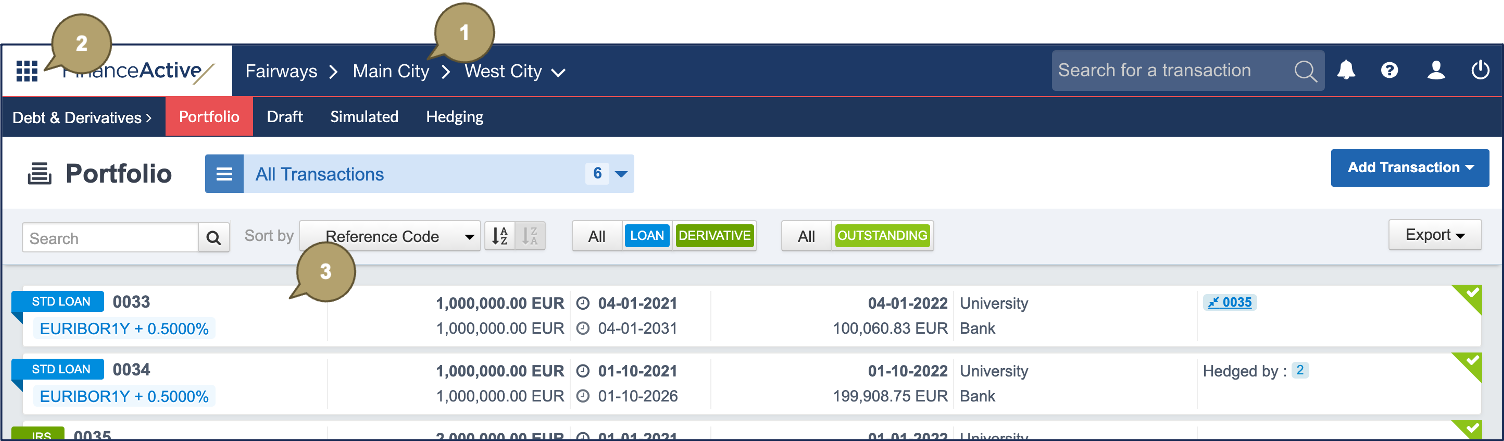Click the date 01-10-2022
Image resolution: width=1504 pixels, height=441 pixels.
(908, 370)
